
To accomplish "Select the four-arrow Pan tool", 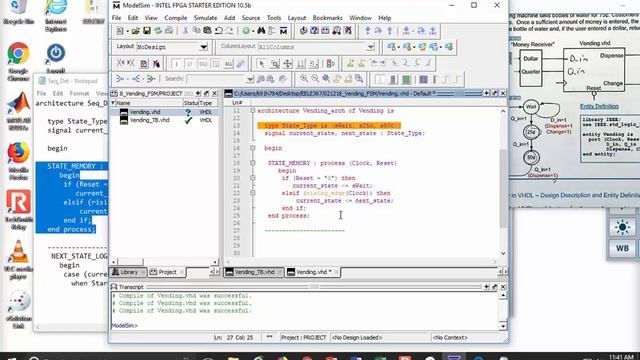I will pos(288,64).
